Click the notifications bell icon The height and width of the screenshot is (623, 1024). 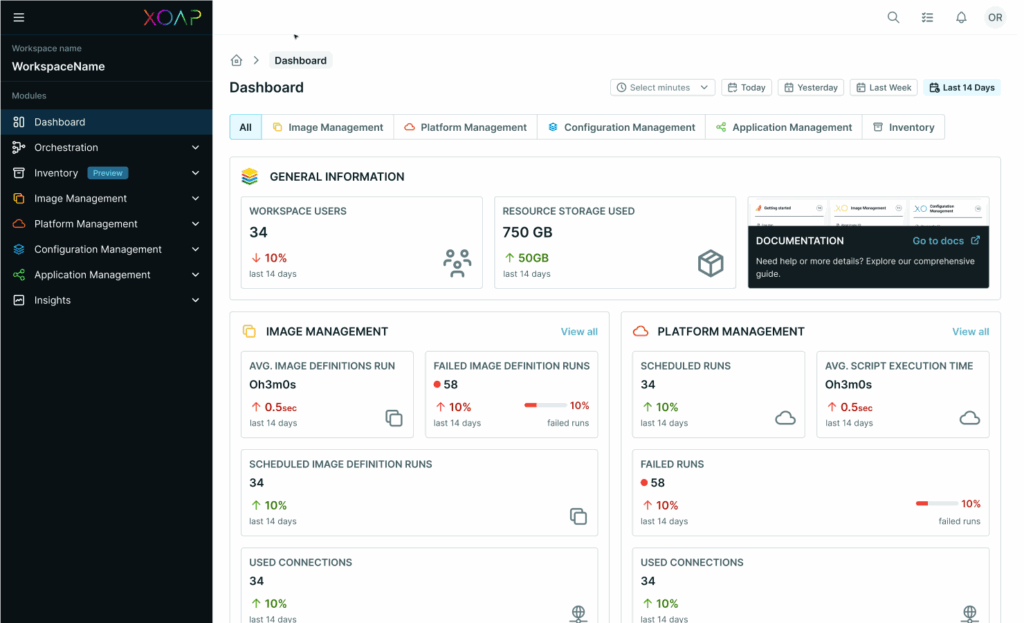pos(961,17)
